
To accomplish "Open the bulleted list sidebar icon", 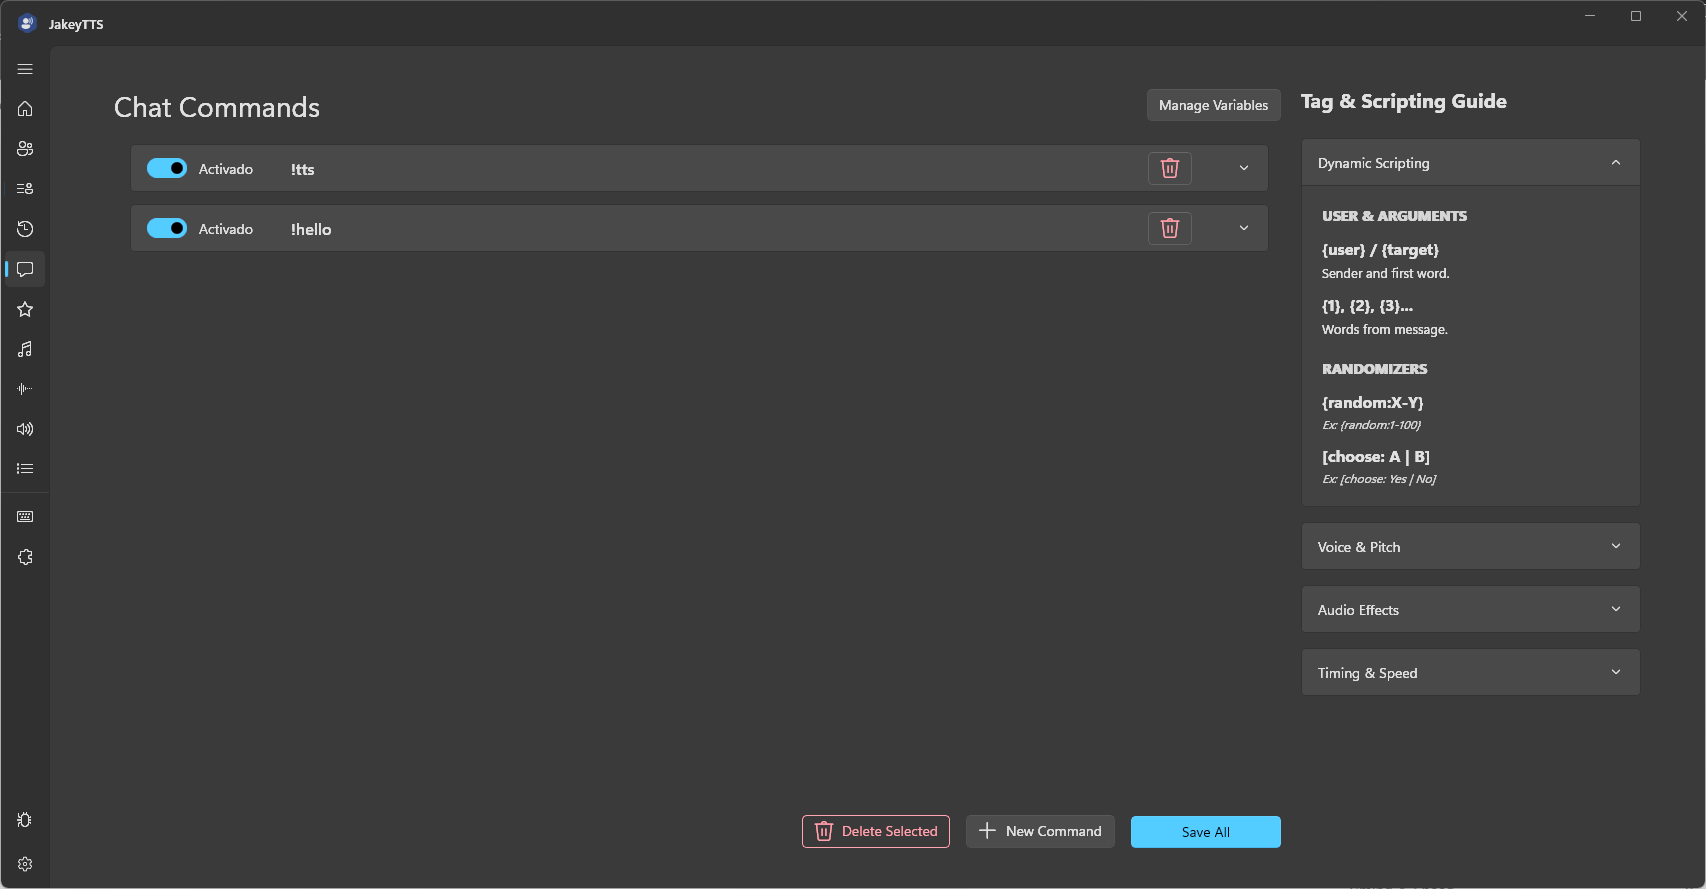I will (x=25, y=468).
